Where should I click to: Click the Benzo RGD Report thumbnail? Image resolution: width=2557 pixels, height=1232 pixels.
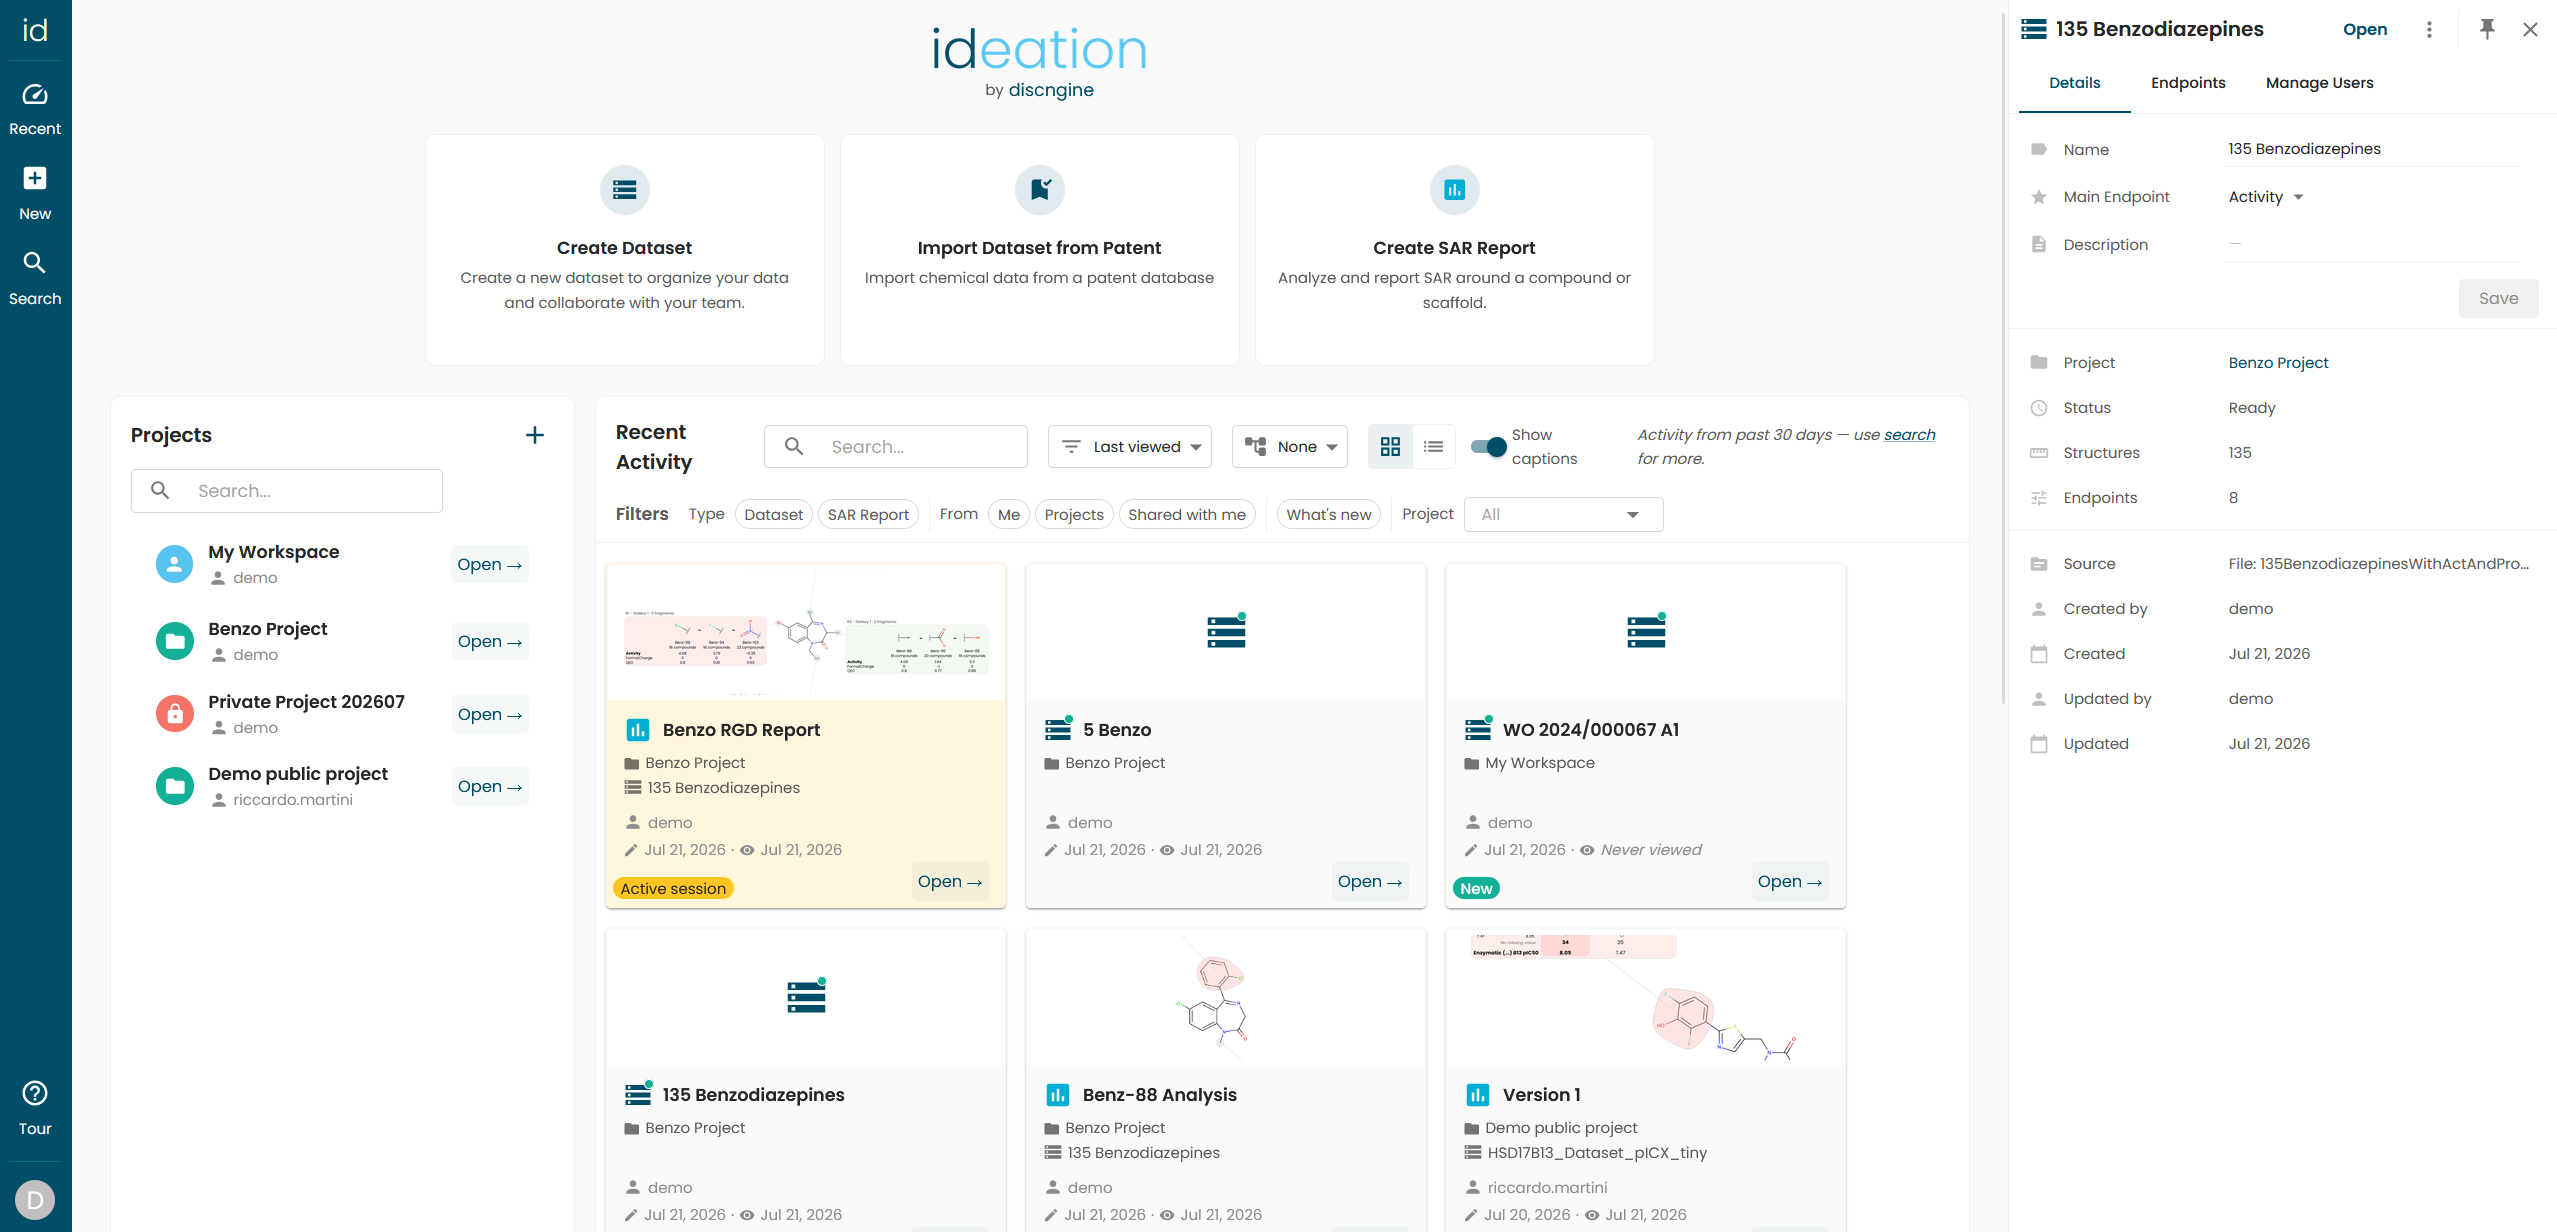click(x=806, y=632)
